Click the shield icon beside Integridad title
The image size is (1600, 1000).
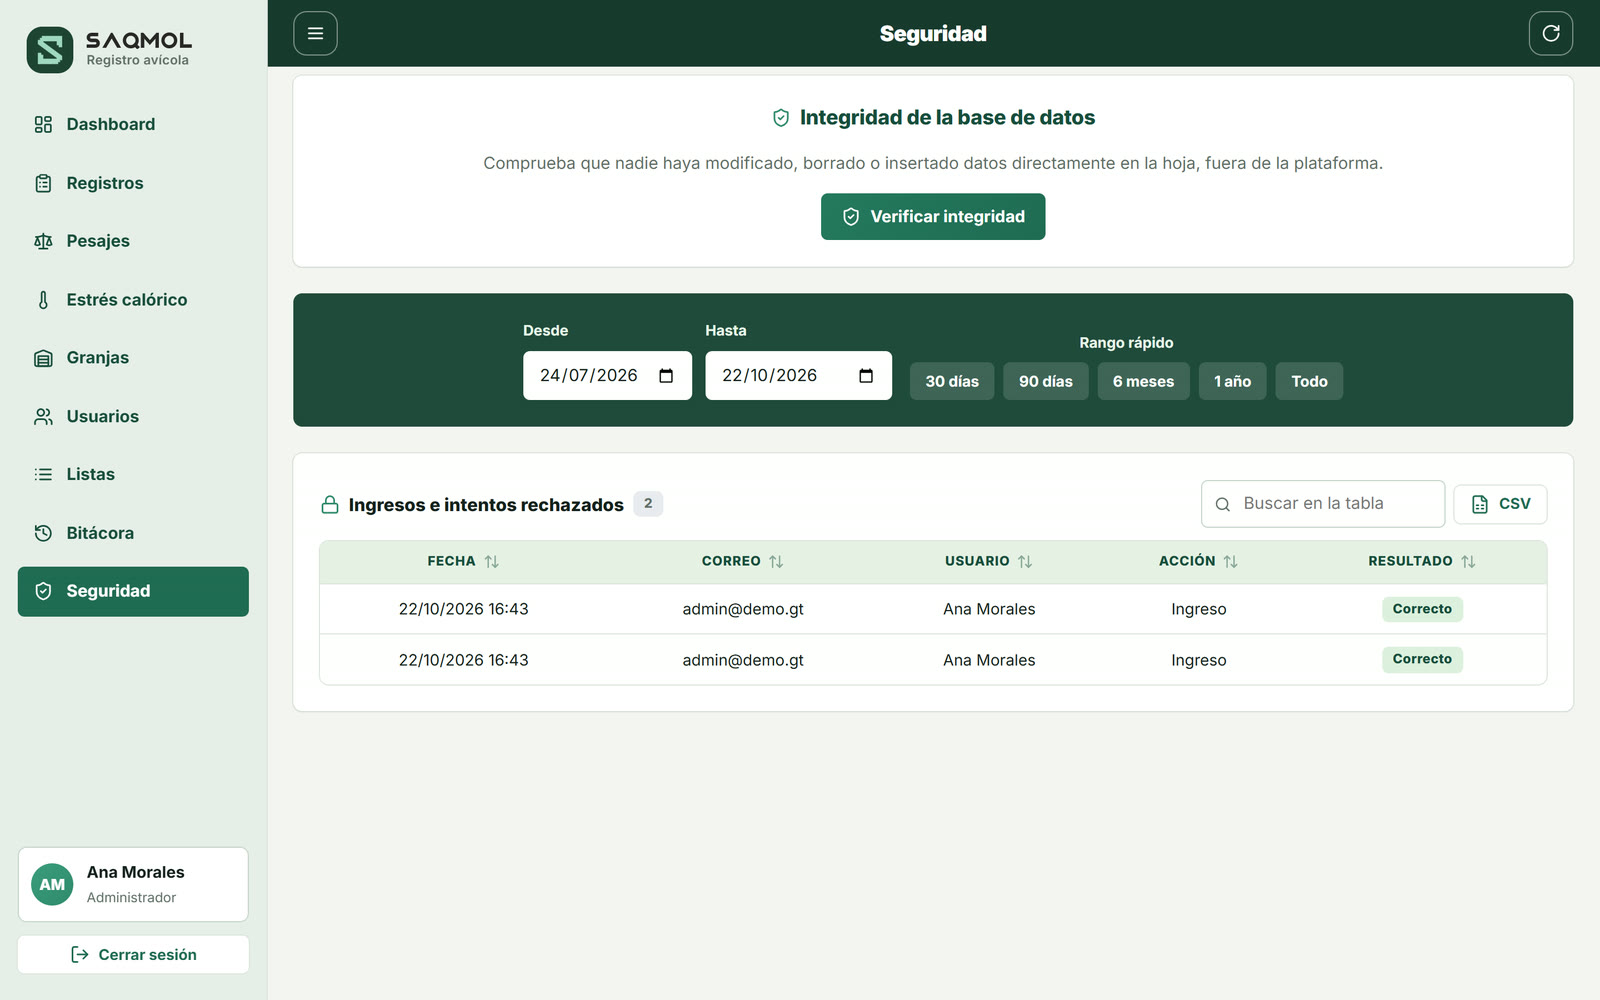coord(781,118)
